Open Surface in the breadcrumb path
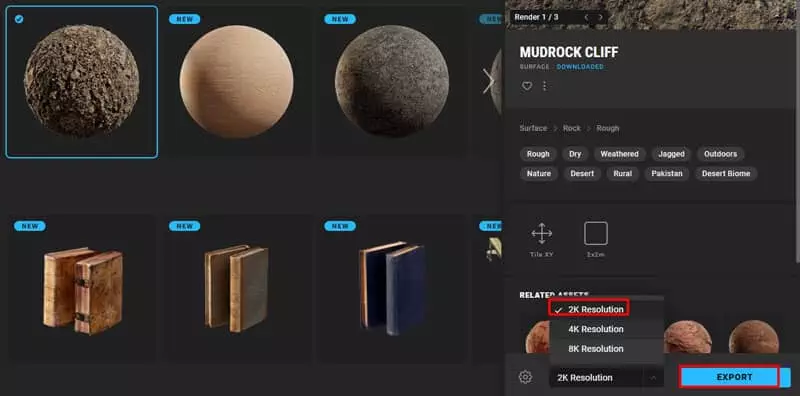The image size is (800, 396). (x=533, y=129)
